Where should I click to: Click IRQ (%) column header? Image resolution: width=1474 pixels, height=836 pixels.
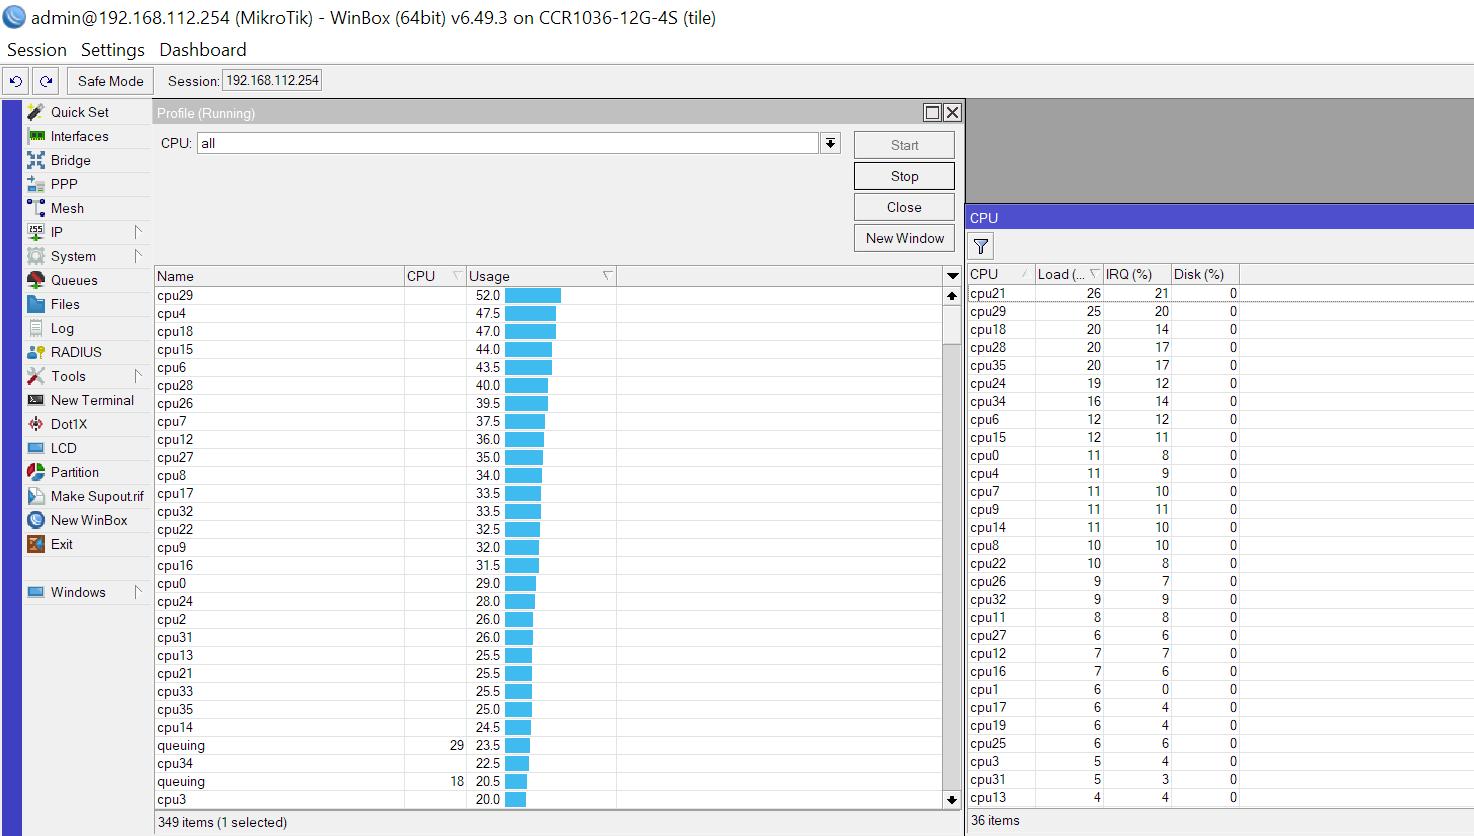coord(1136,274)
